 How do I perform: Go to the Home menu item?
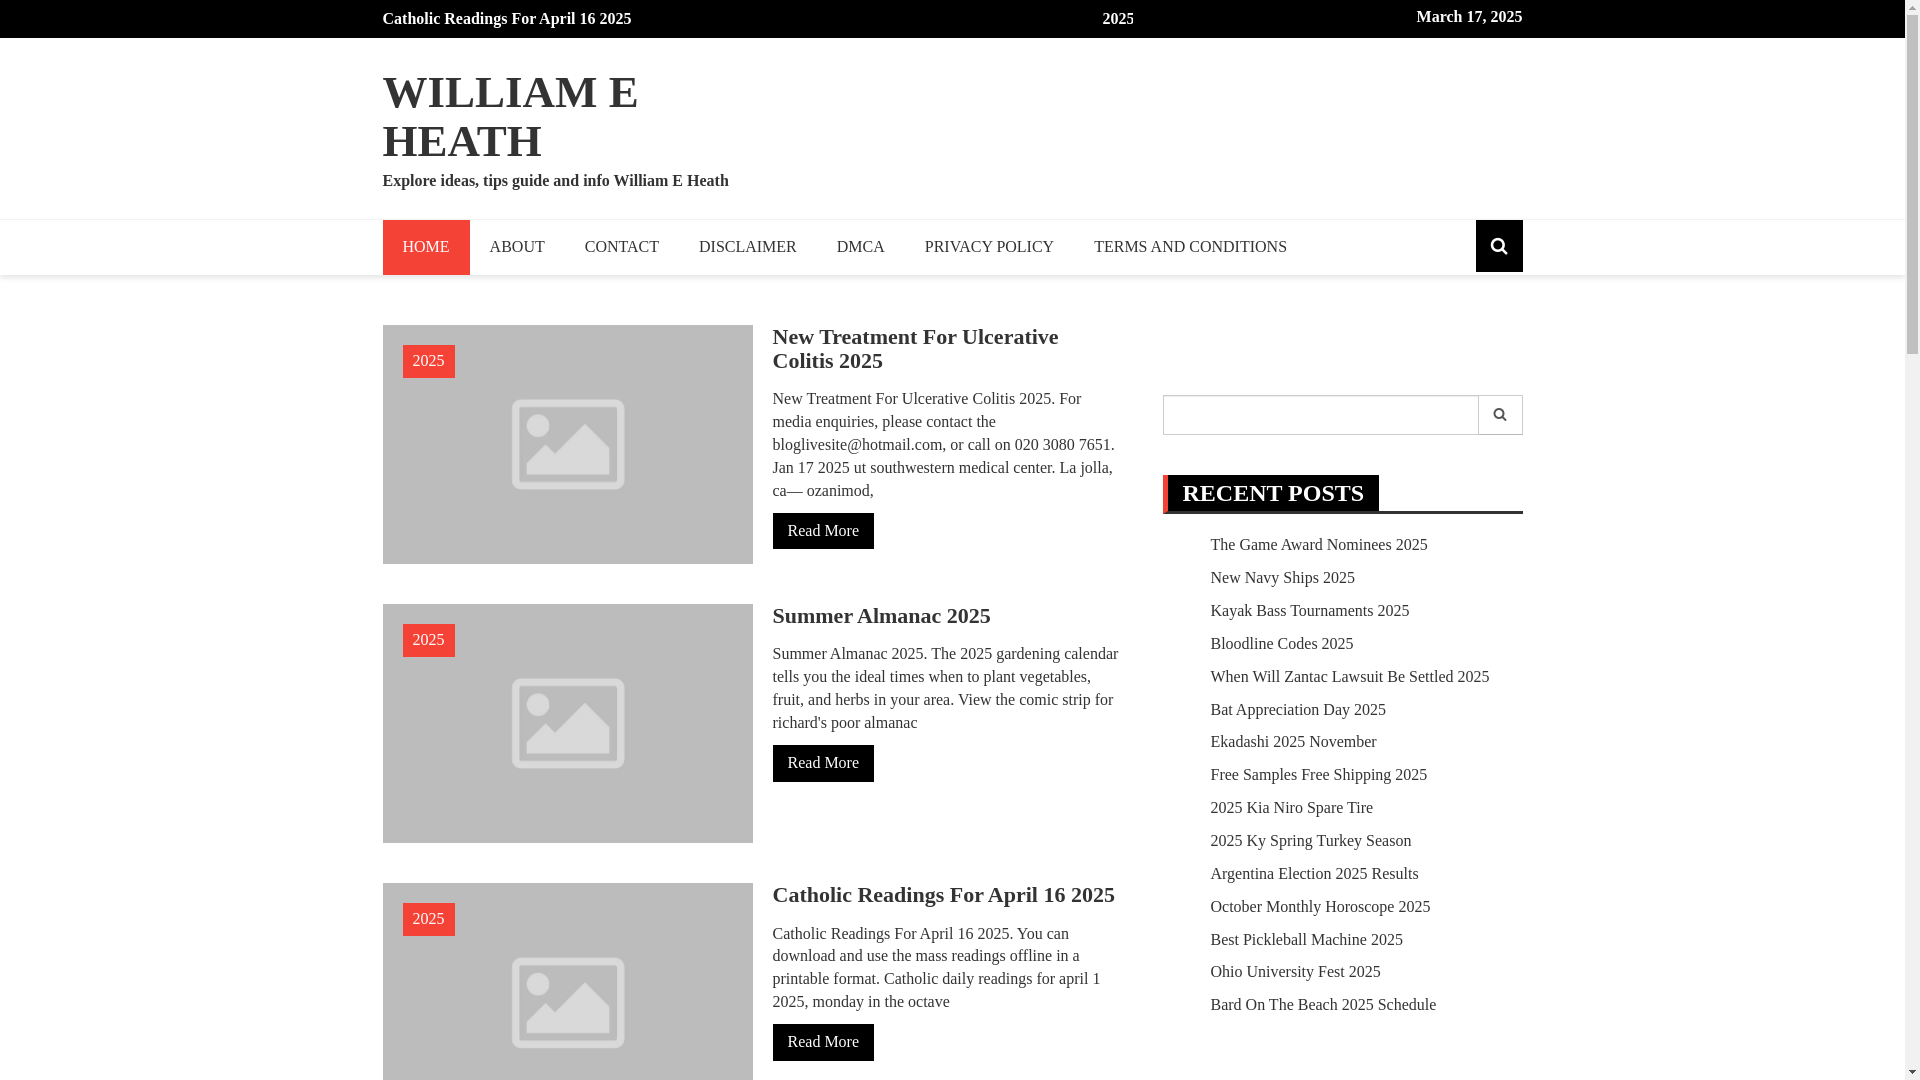point(425,247)
